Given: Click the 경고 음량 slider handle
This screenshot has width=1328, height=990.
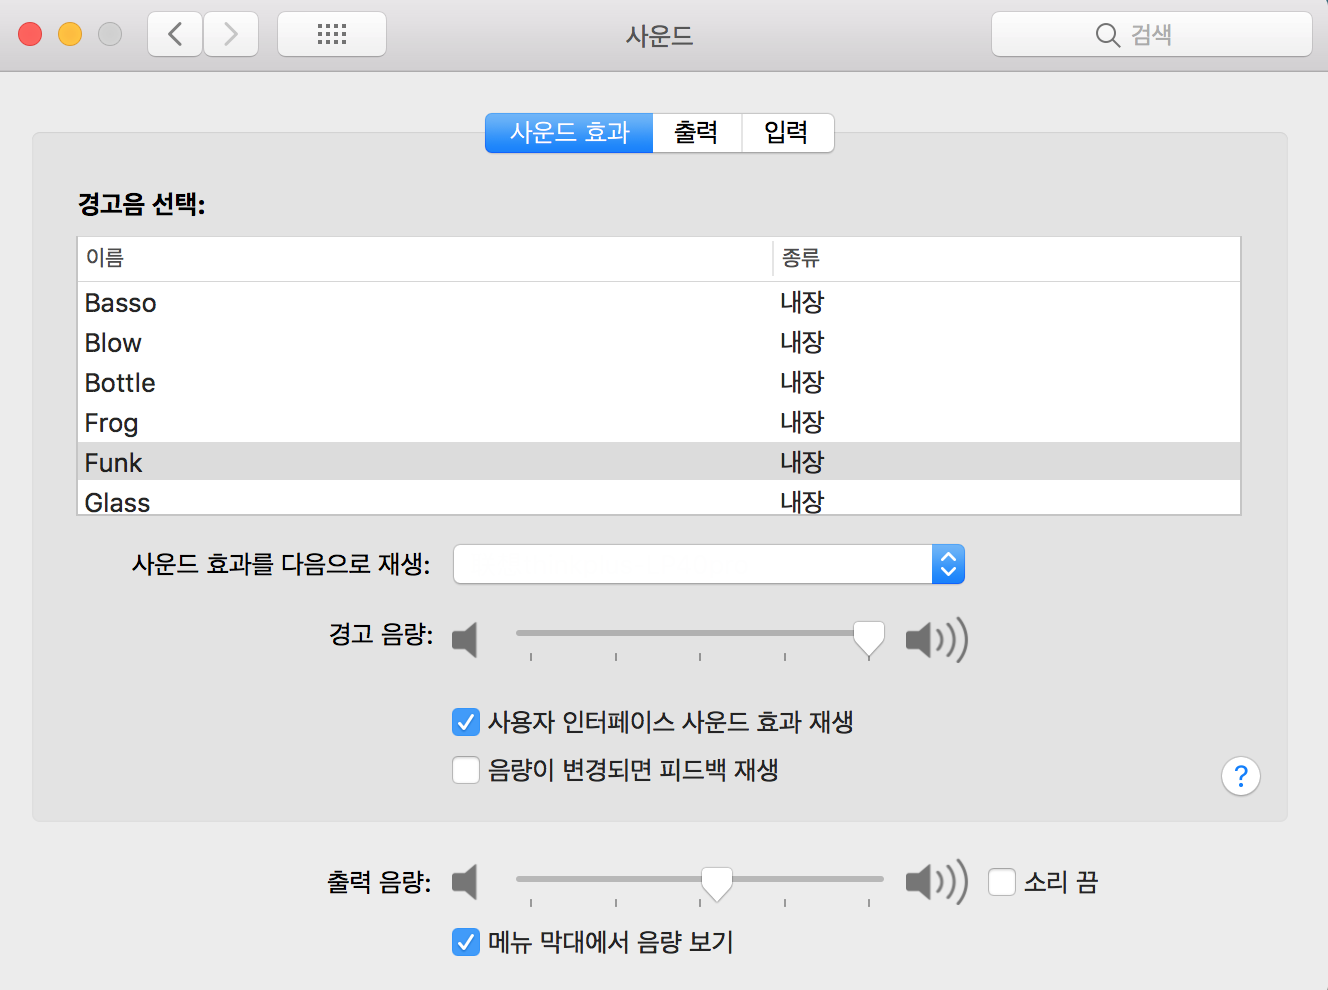Looking at the screenshot, I should click(868, 637).
